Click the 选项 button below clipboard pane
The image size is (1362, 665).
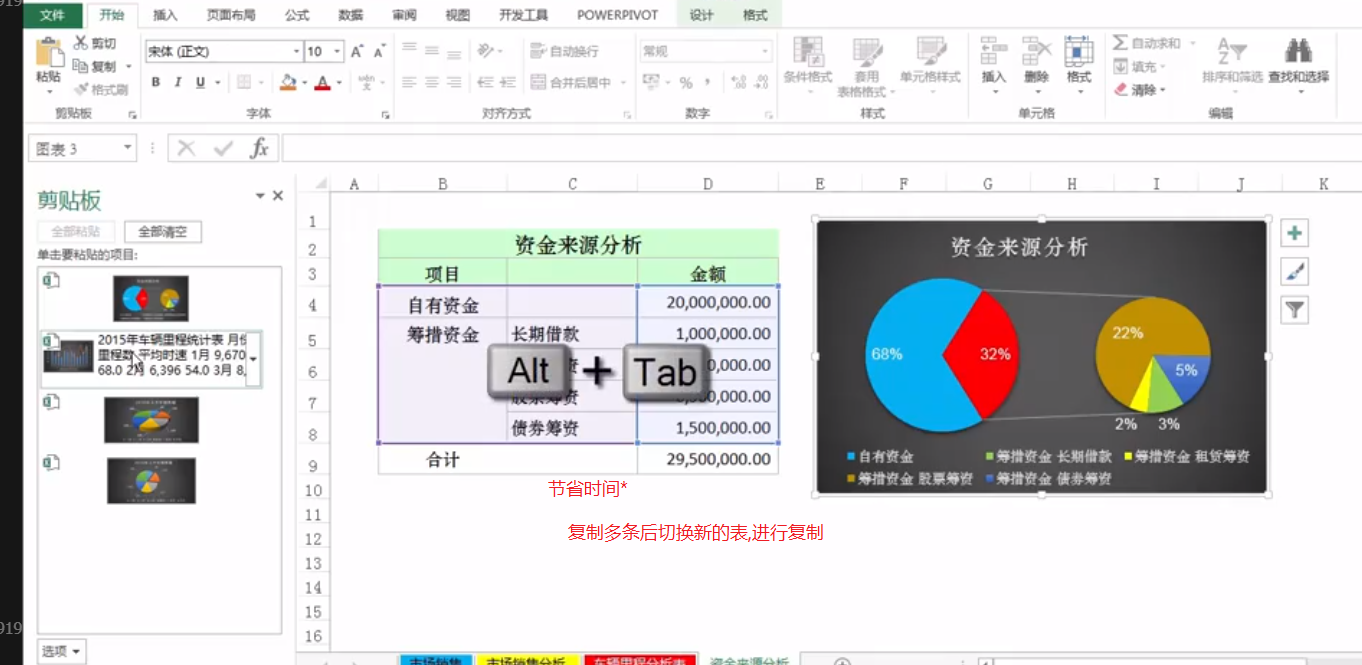coord(59,650)
